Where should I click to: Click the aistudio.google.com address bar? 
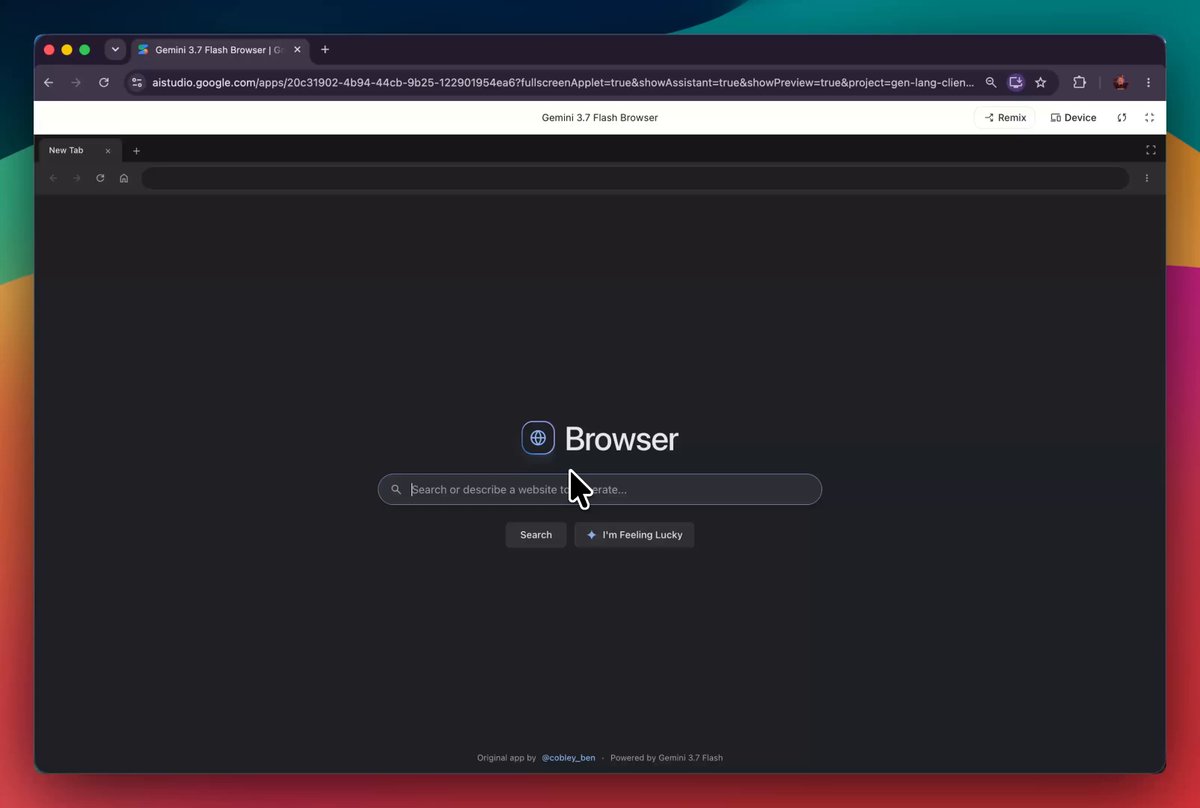[561, 83]
